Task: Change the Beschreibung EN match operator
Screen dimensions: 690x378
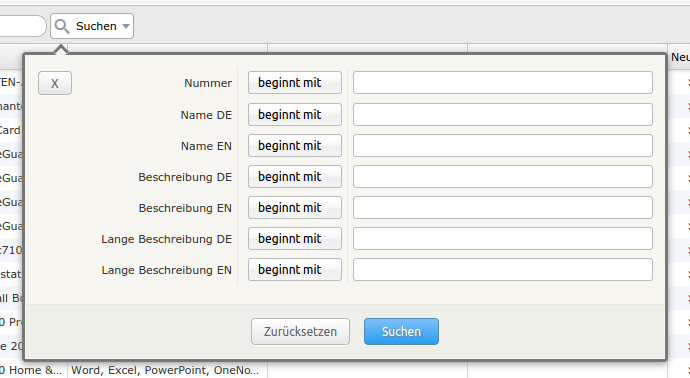Action: point(295,208)
